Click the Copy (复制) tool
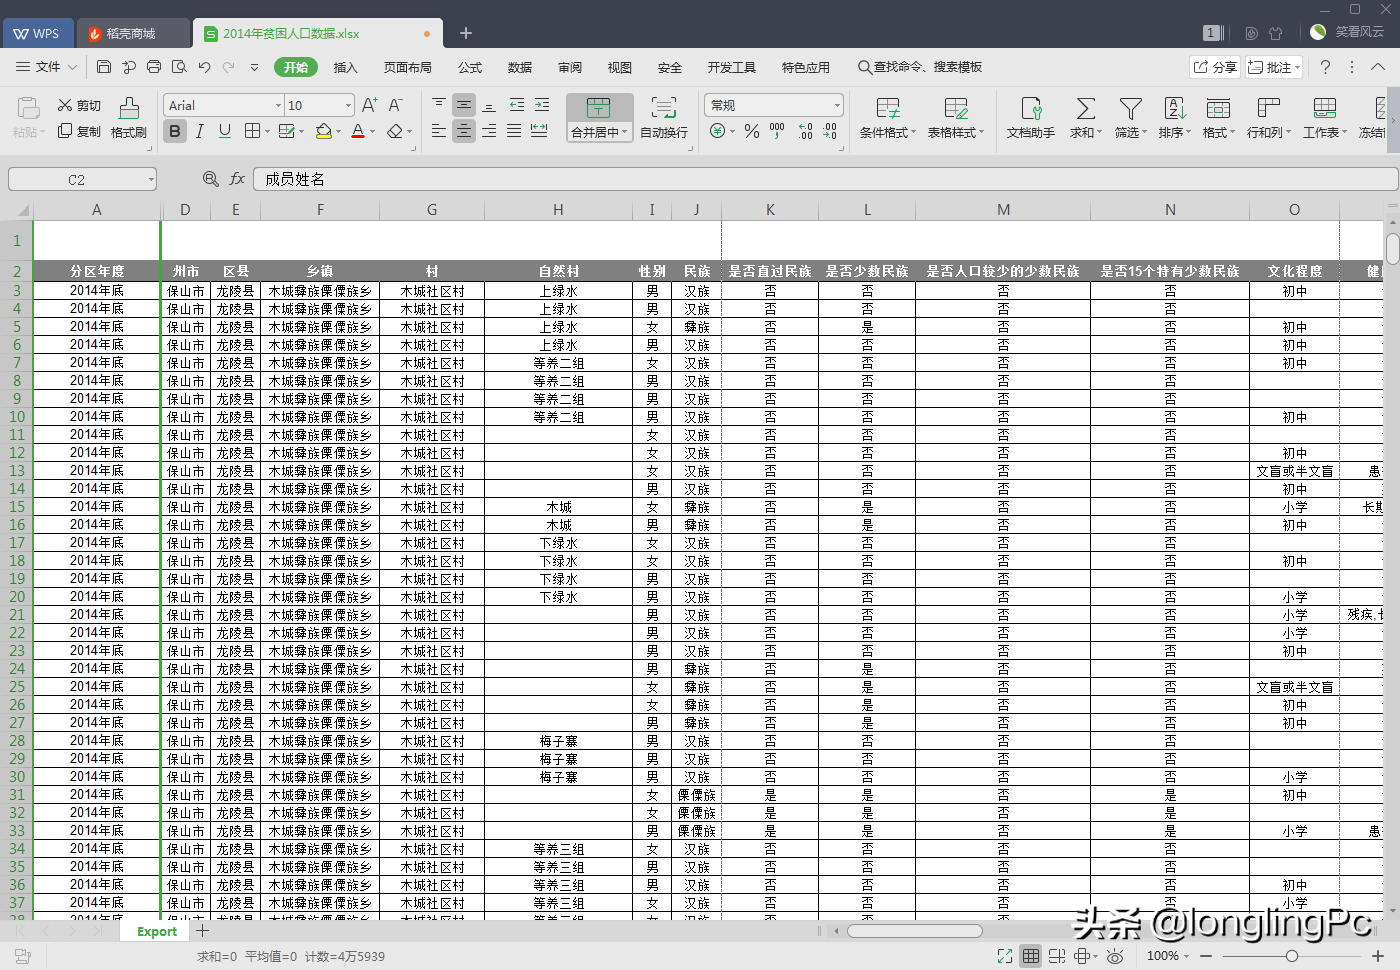1400x970 pixels. (79, 131)
